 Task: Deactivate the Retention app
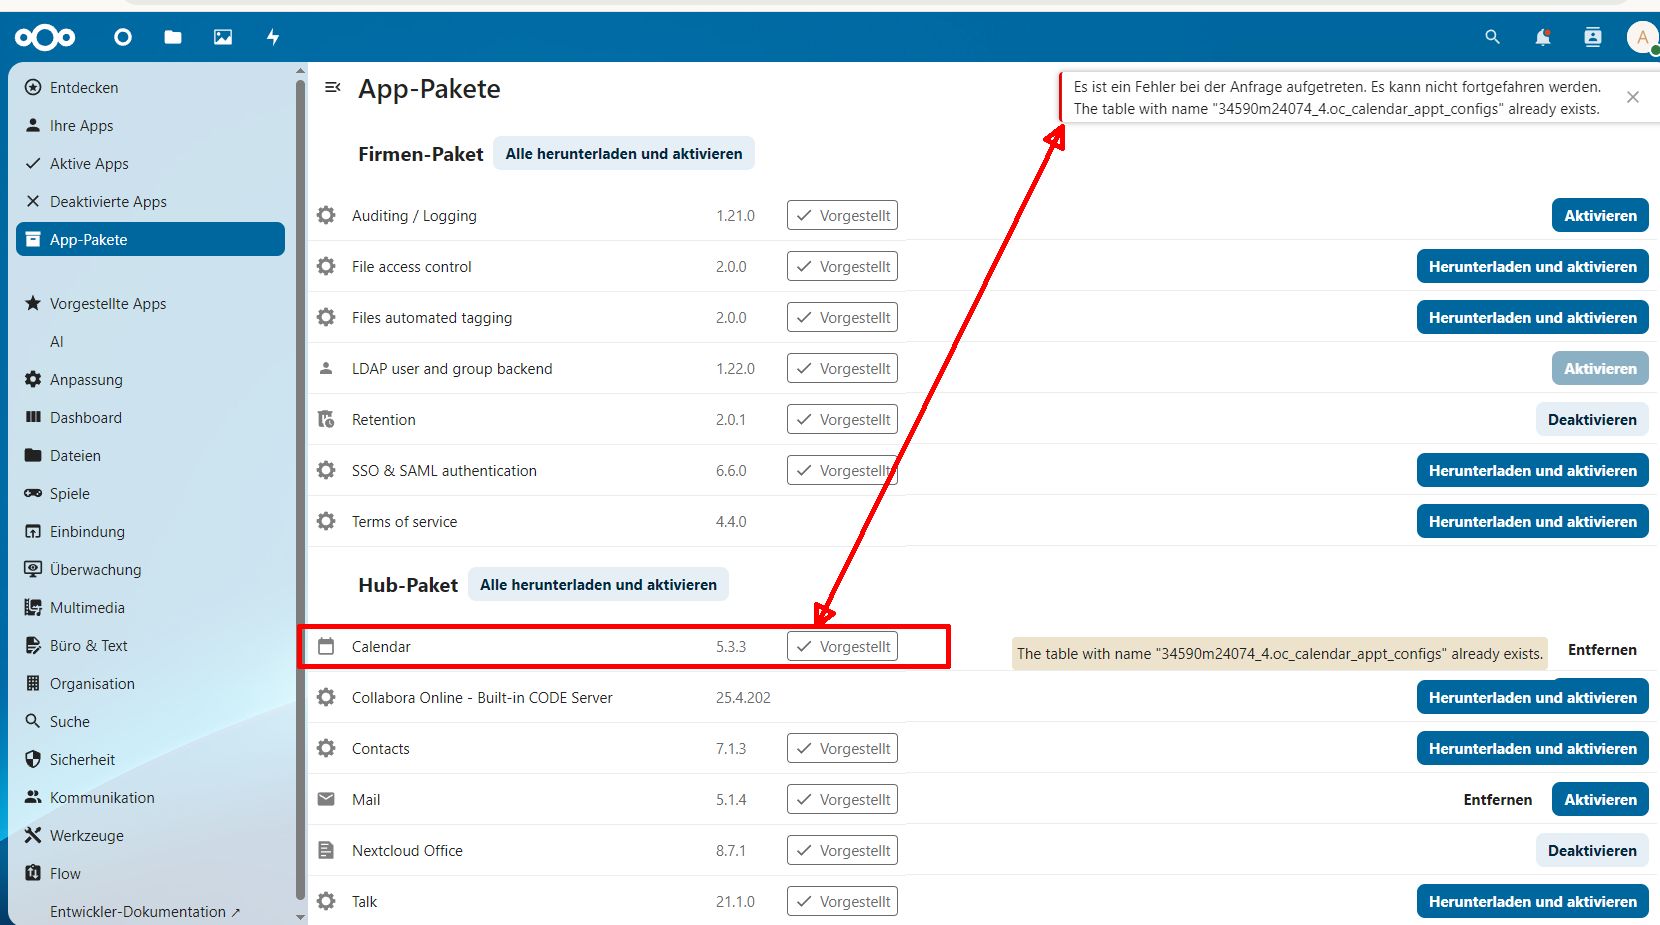tap(1592, 419)
